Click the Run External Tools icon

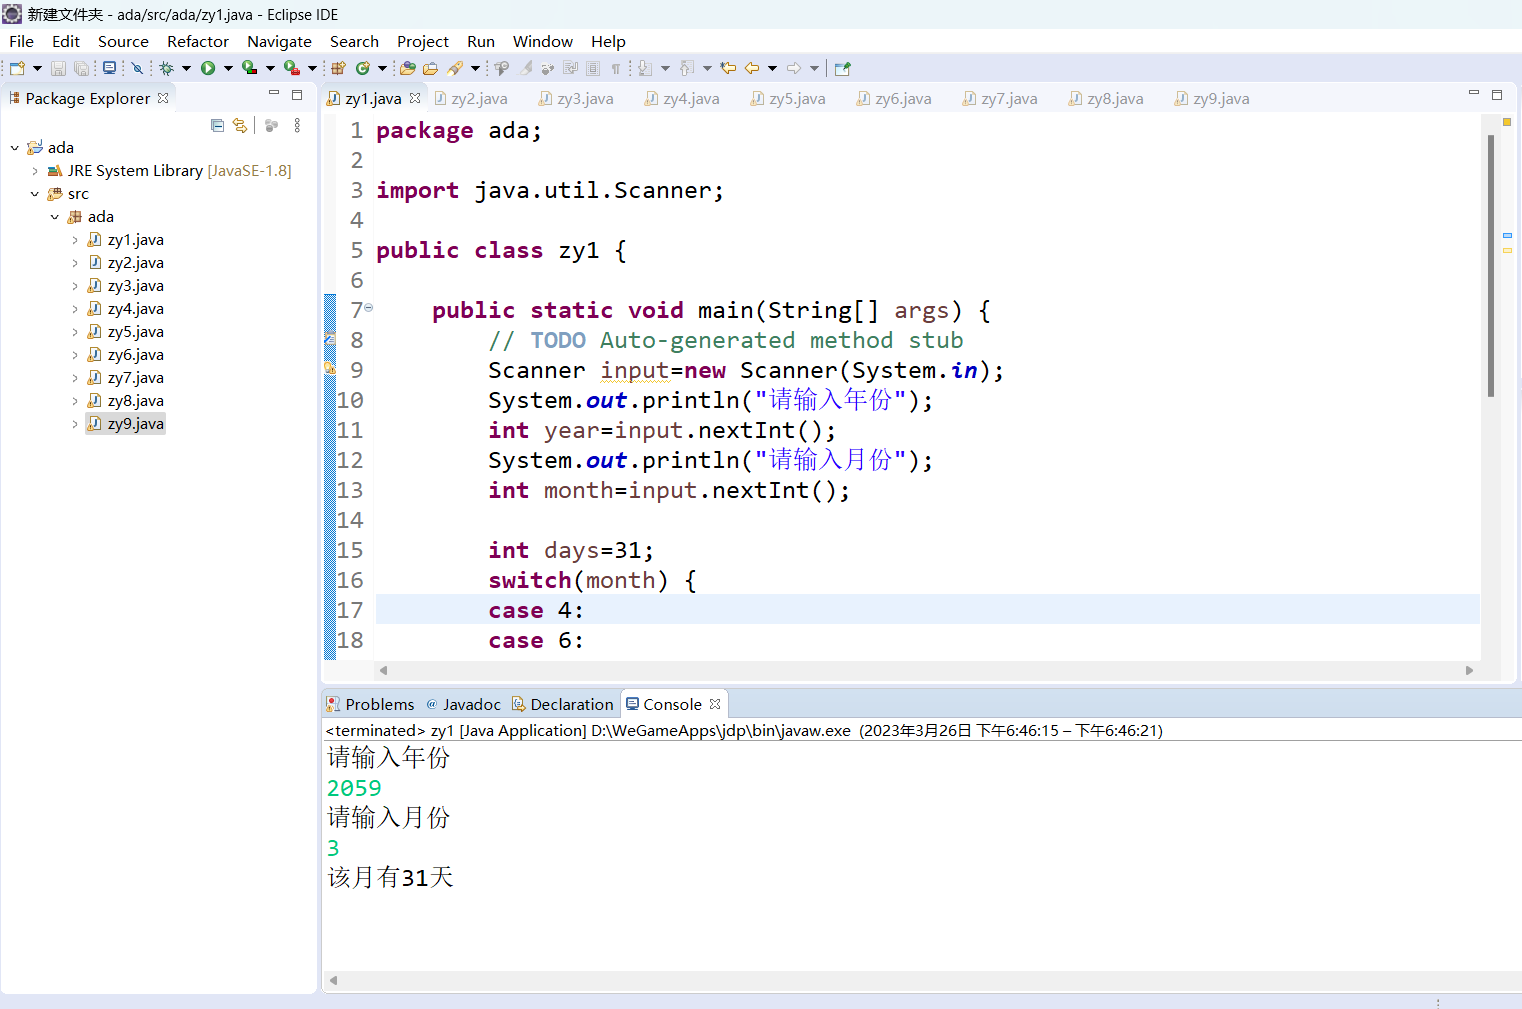click(x=291, y=68)
